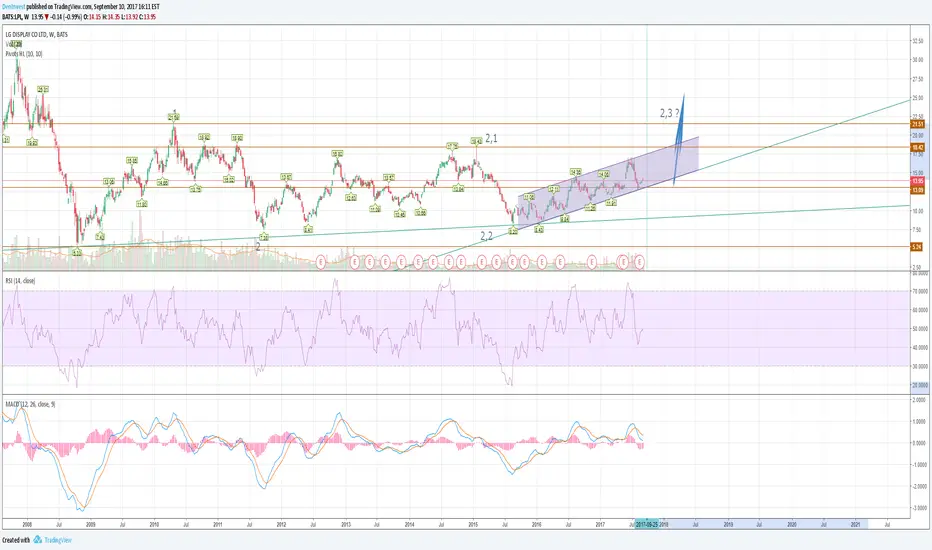Image resolution: width=932 pixels, height=550 pixels.
Task: Click the 2017-09-25 date marker on time axis
Action: (x=647, y=524)
